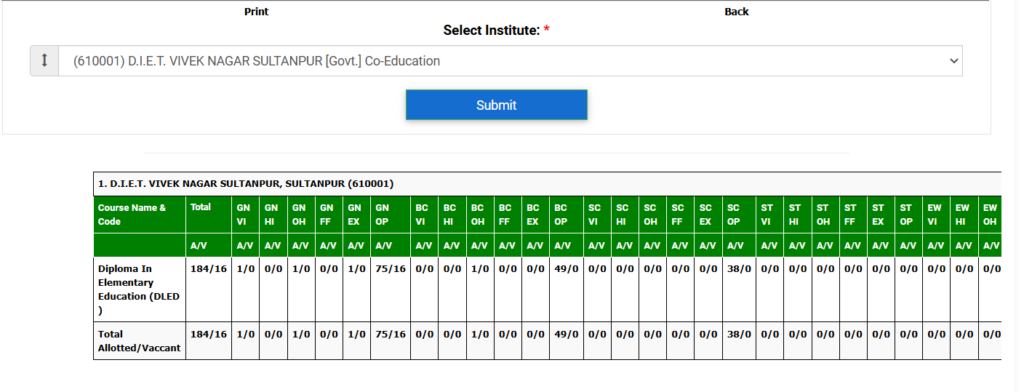The image size is (1024, 392).
Task: Click 75/16 in Total Allotted row
Action: click(x=391, y=334)
